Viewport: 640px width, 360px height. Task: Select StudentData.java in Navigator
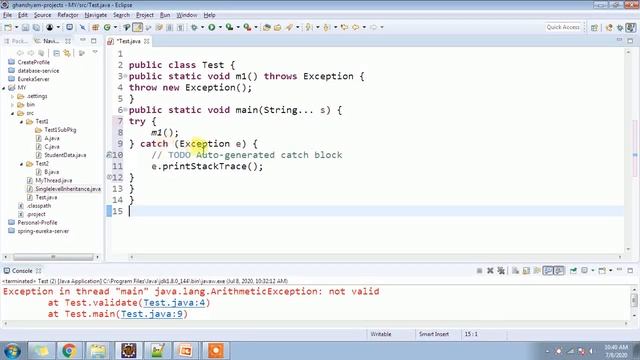tap(64, 155)
